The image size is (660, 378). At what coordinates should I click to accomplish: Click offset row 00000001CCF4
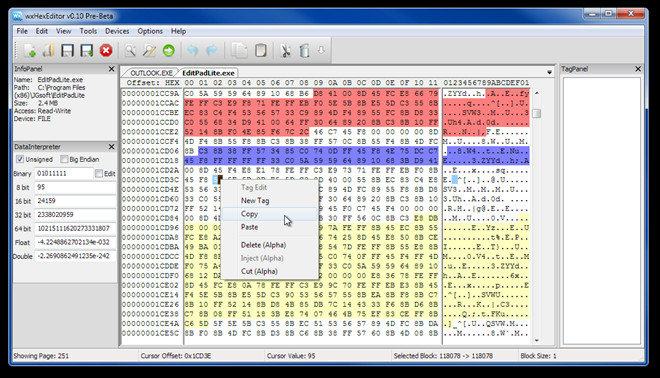[151, 141]
